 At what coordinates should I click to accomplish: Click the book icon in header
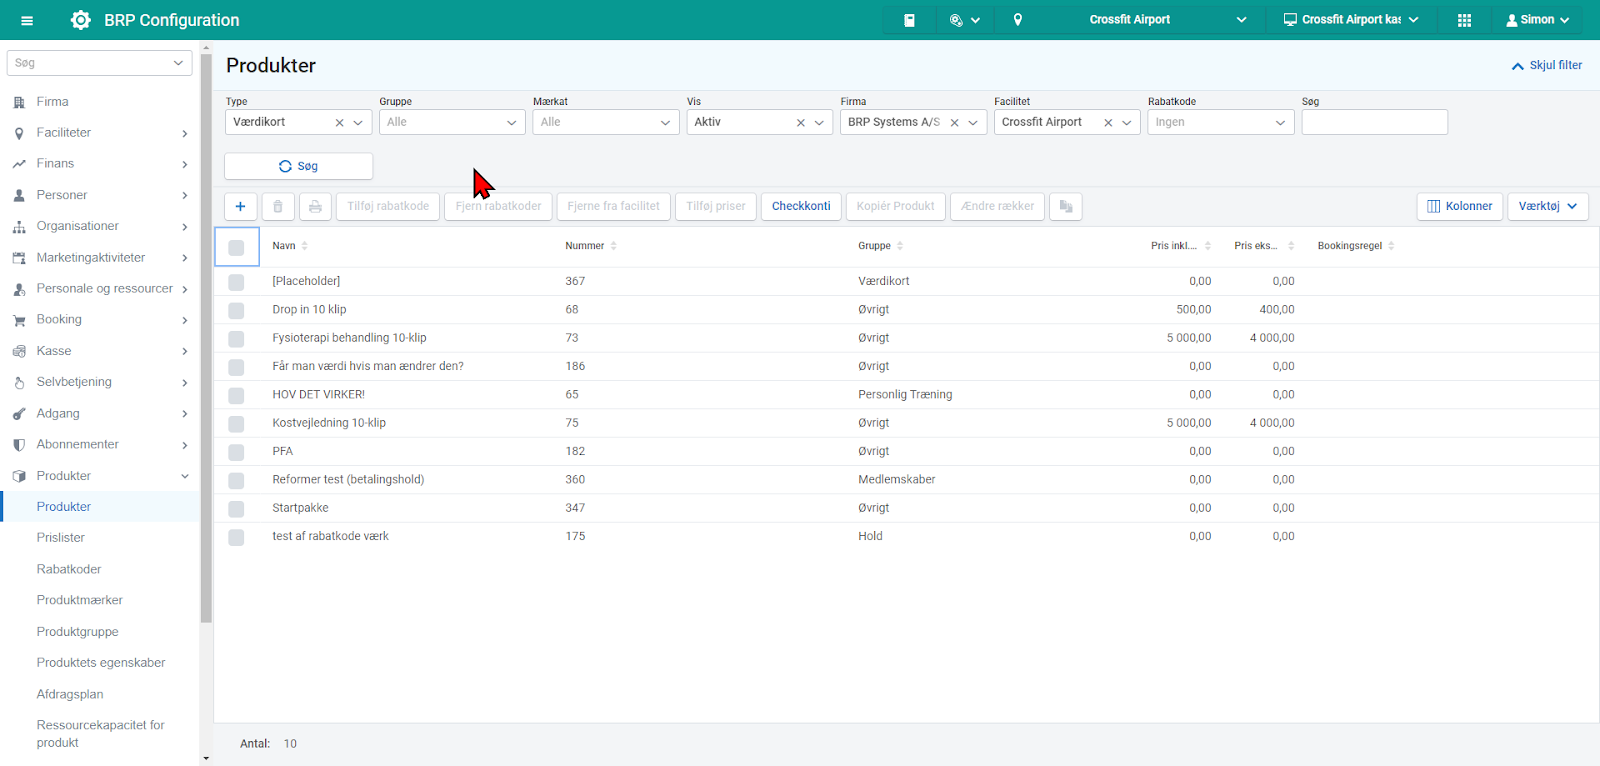tap(909, 20)
